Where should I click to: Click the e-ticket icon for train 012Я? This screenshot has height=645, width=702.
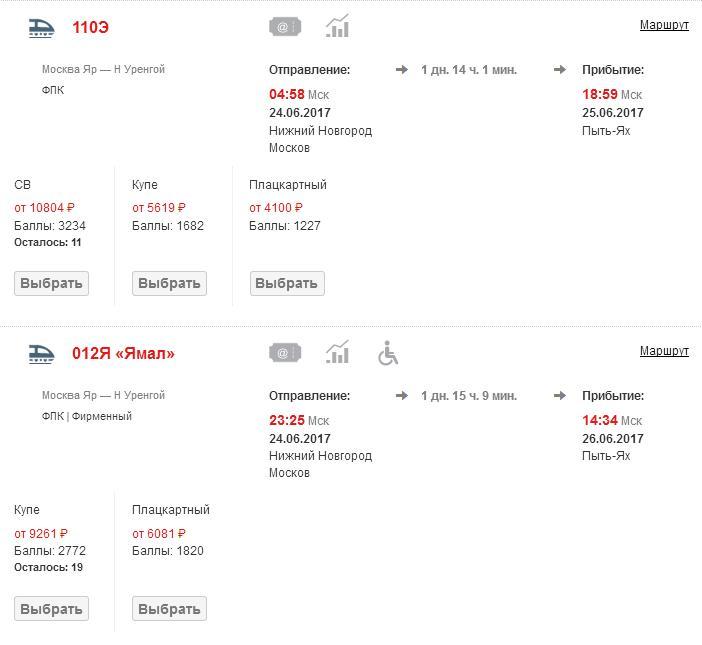[285, 352]
